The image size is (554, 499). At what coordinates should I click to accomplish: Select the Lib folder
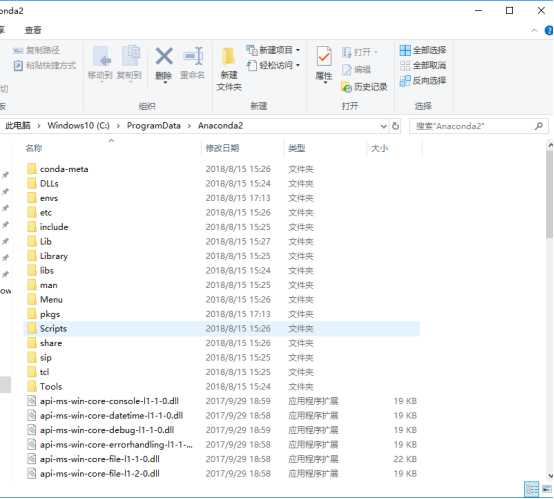pos(222,242)
